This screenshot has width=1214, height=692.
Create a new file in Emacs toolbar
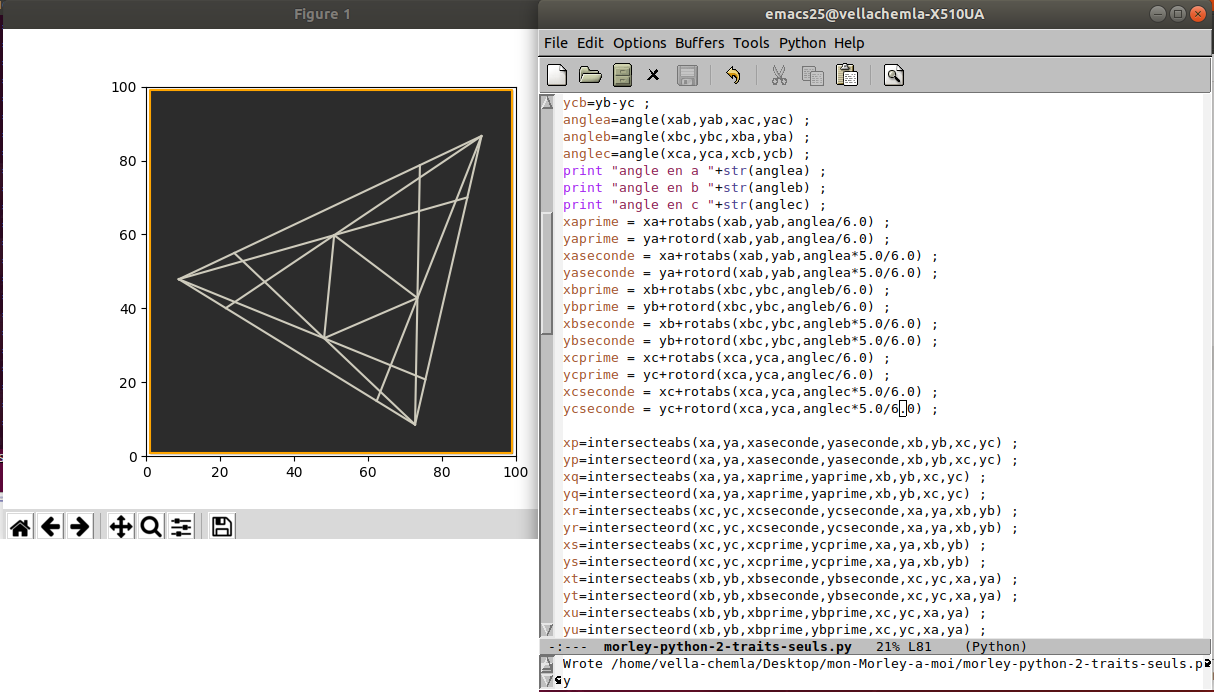[x=558, y=75]
